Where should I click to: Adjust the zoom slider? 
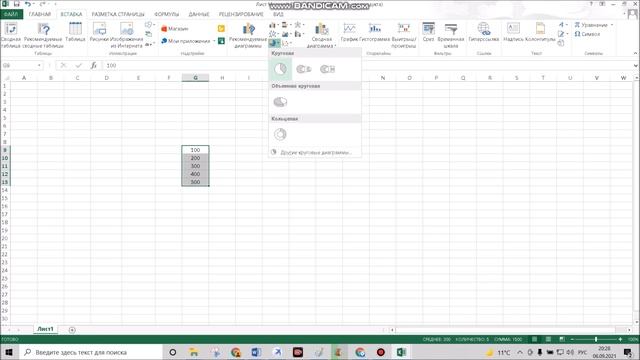[x=596, y=339]
